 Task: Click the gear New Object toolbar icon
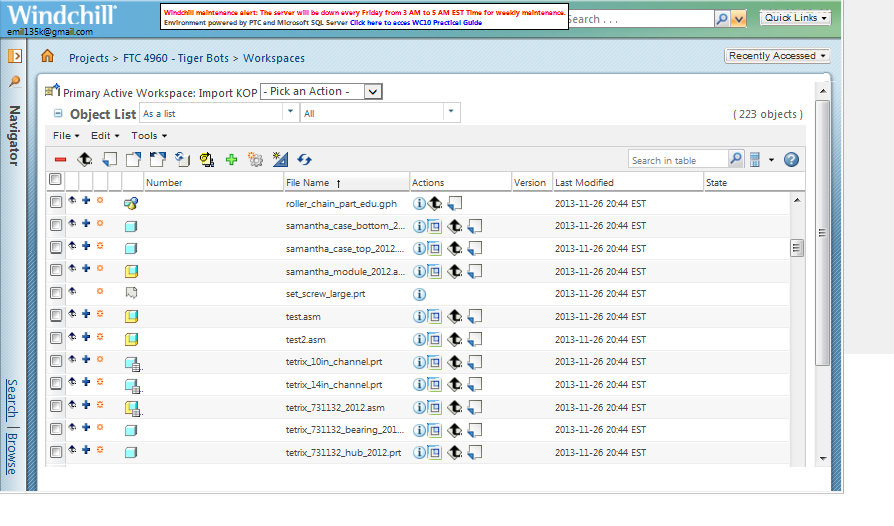[255, 160]
